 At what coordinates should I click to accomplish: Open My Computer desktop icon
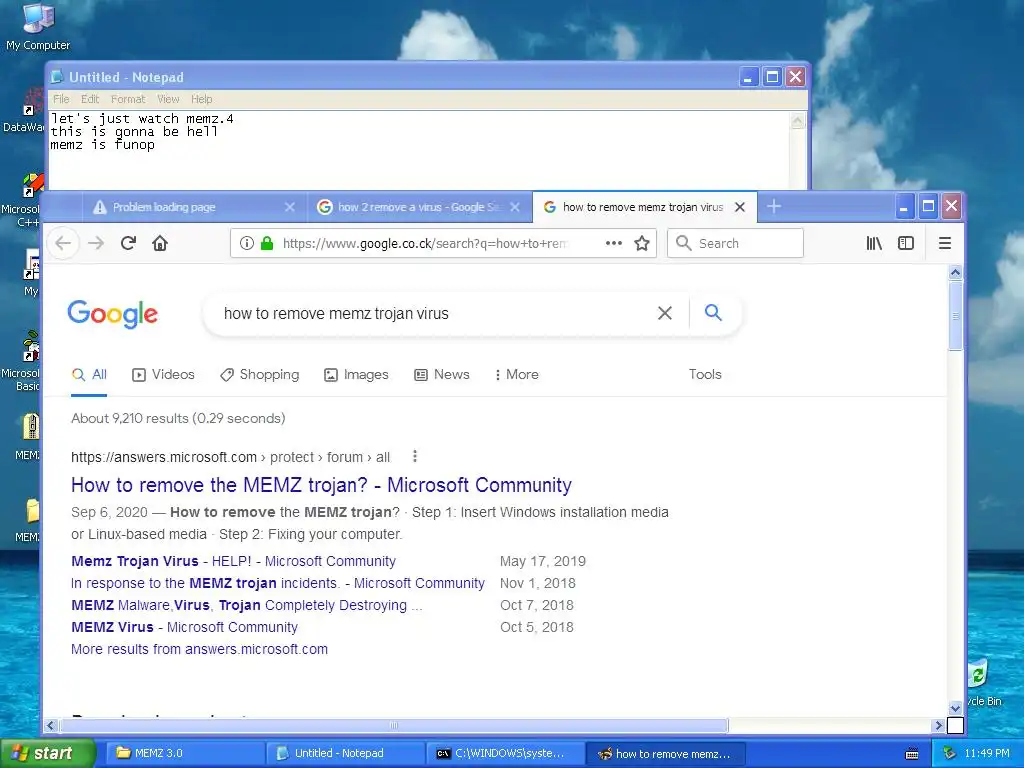click(x=38, y=26)
